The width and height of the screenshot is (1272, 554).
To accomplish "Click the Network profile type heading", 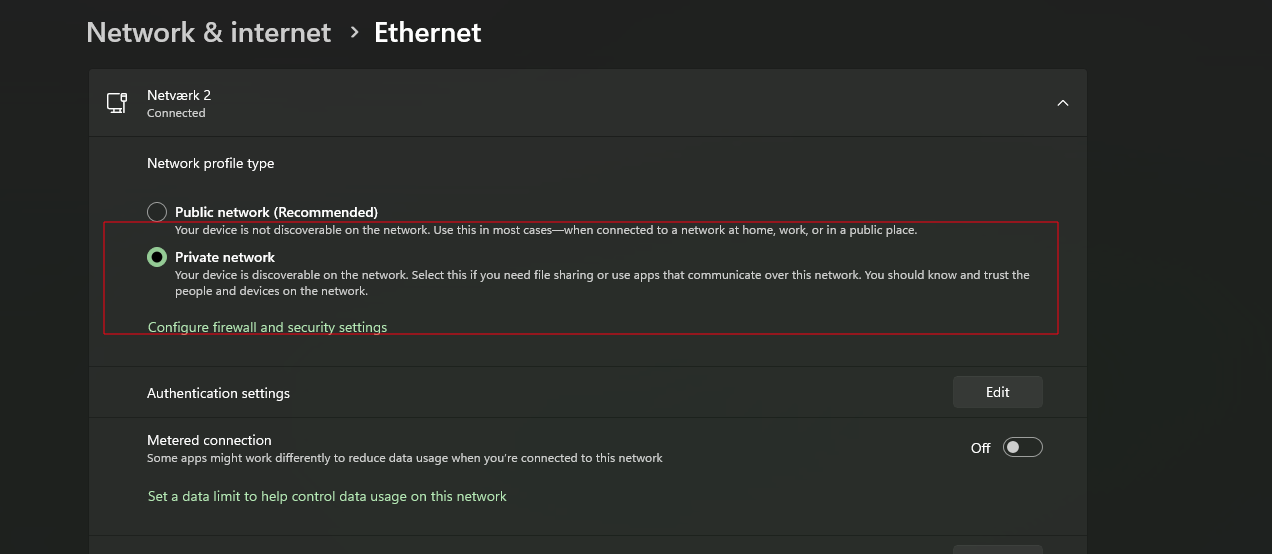I will click(210, 163).
